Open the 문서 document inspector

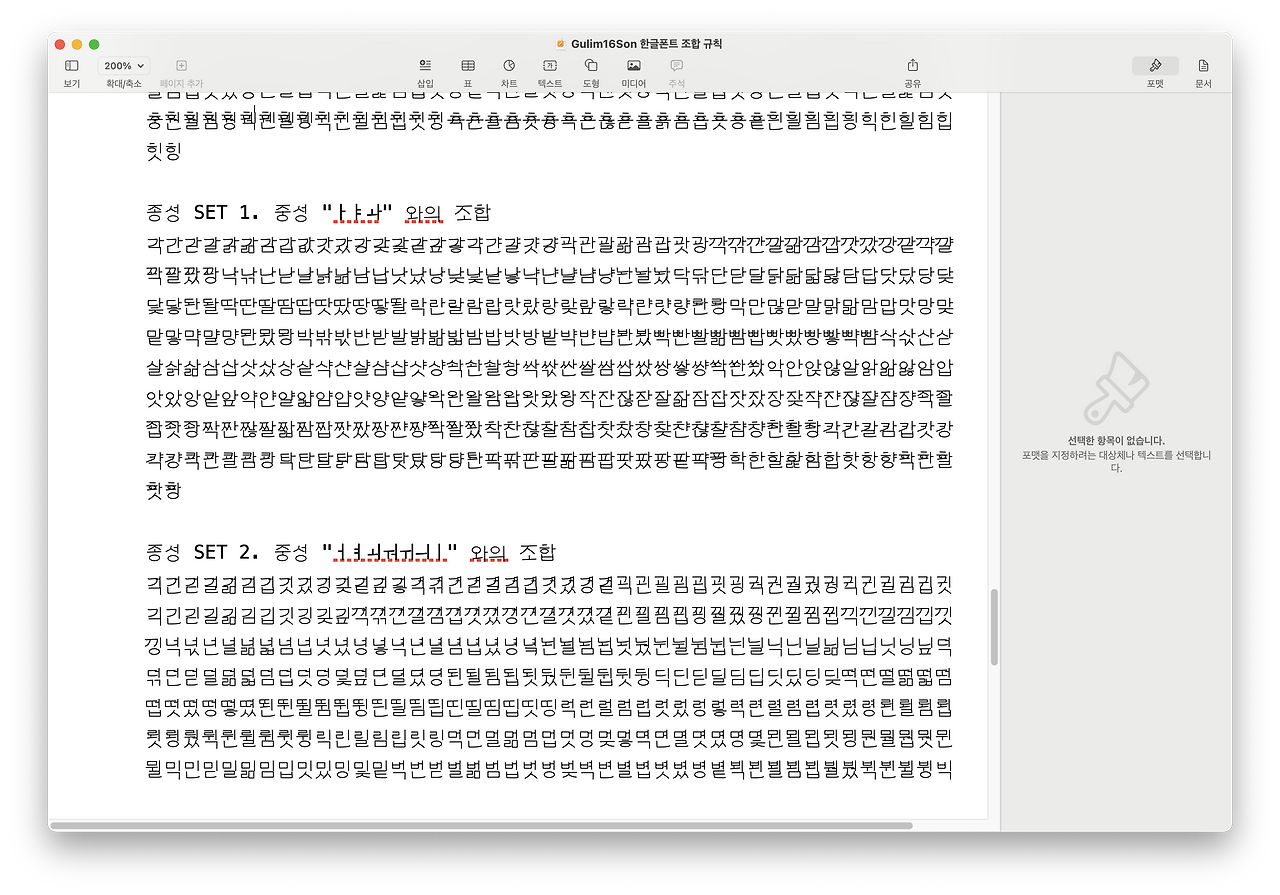[x=1203, y=66]
